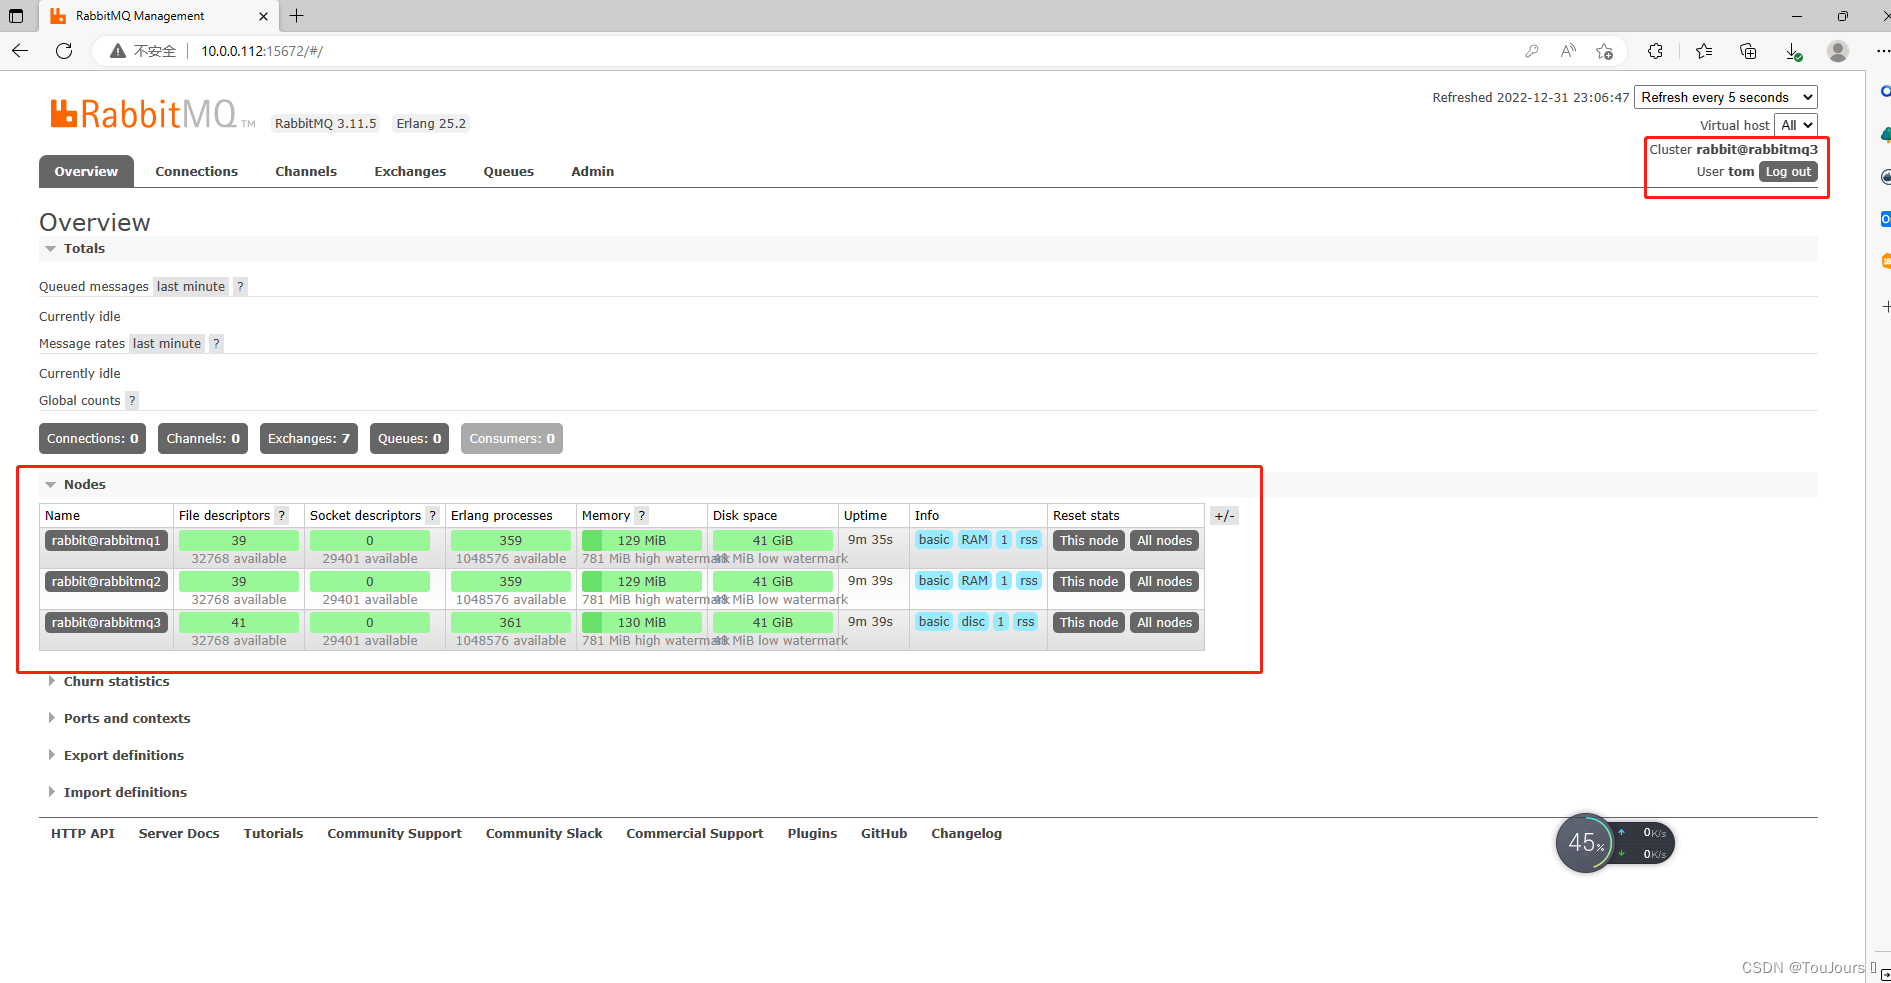1891x983 pixels.
Task: Click the RAM tag on rabbitmq1
Action: point(974,539)
